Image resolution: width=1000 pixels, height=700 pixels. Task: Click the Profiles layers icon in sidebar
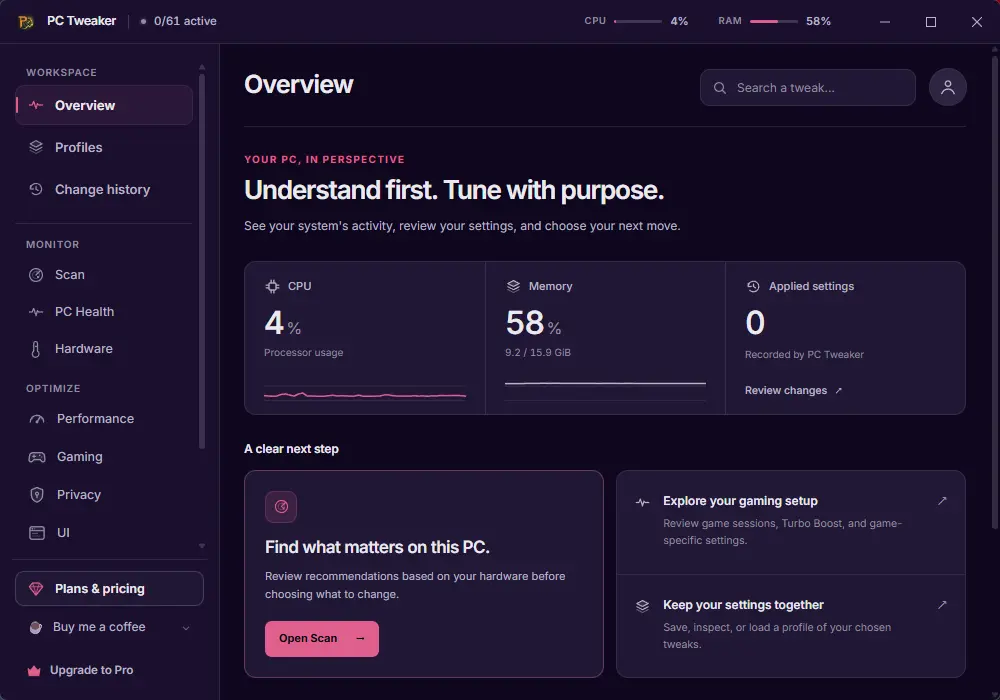coord(36,147)
